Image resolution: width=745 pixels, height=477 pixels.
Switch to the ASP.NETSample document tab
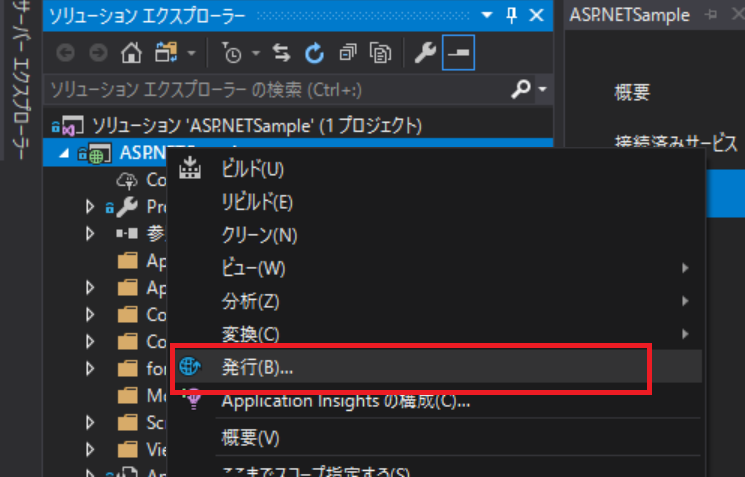[630, 15]
